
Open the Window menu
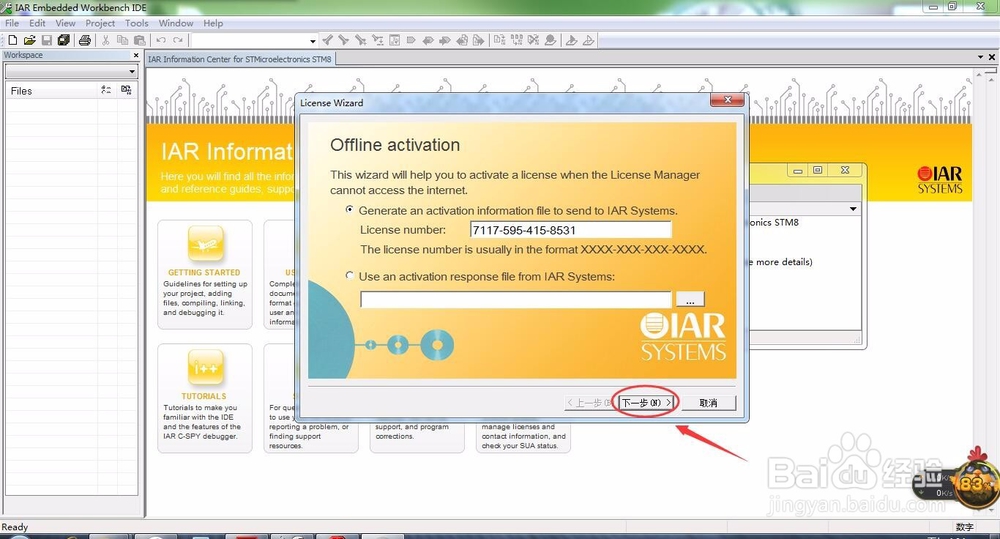tap(176, 23)
